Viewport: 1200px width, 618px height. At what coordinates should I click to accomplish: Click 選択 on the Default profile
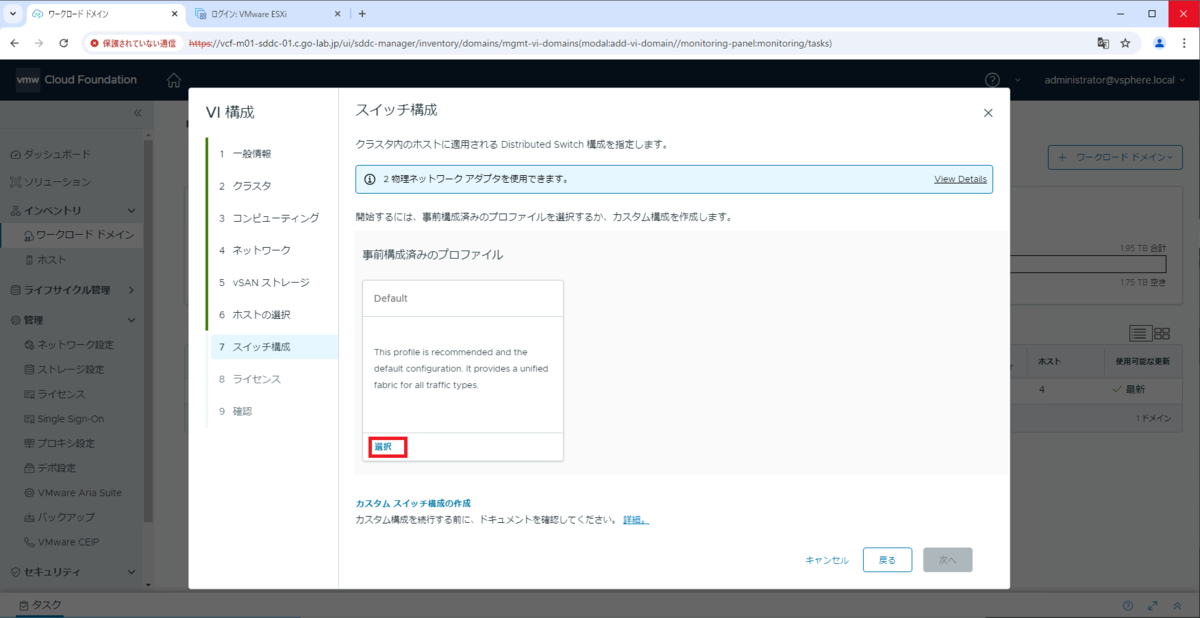coord(383,447)
